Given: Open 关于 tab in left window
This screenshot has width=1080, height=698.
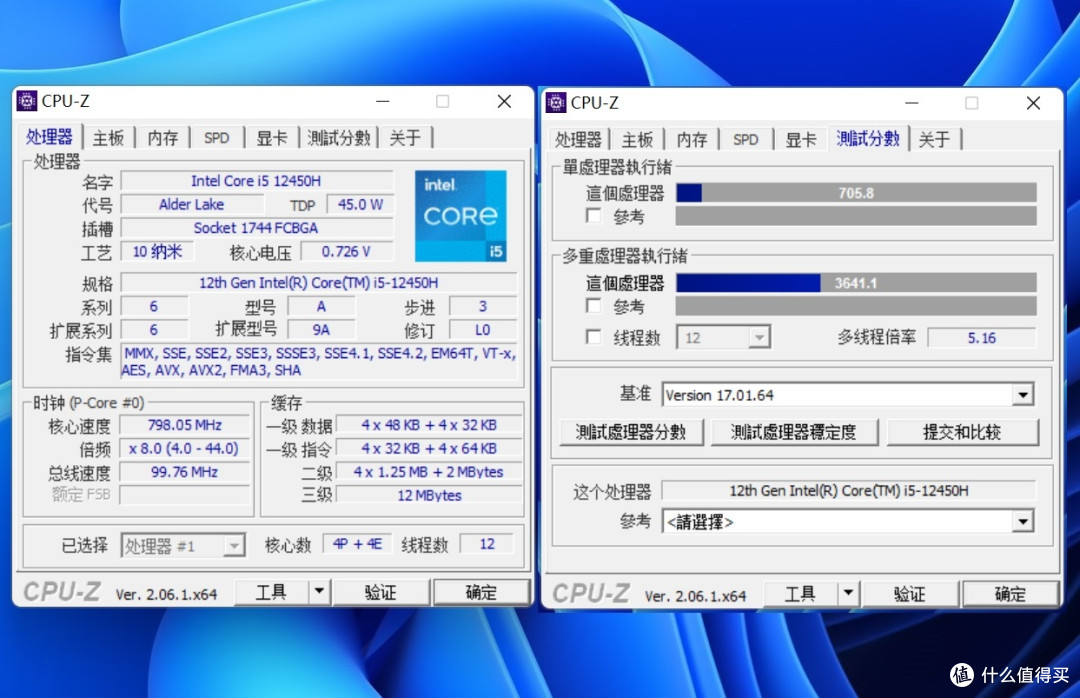Looking at the screenshot, I should click(405, 138).
